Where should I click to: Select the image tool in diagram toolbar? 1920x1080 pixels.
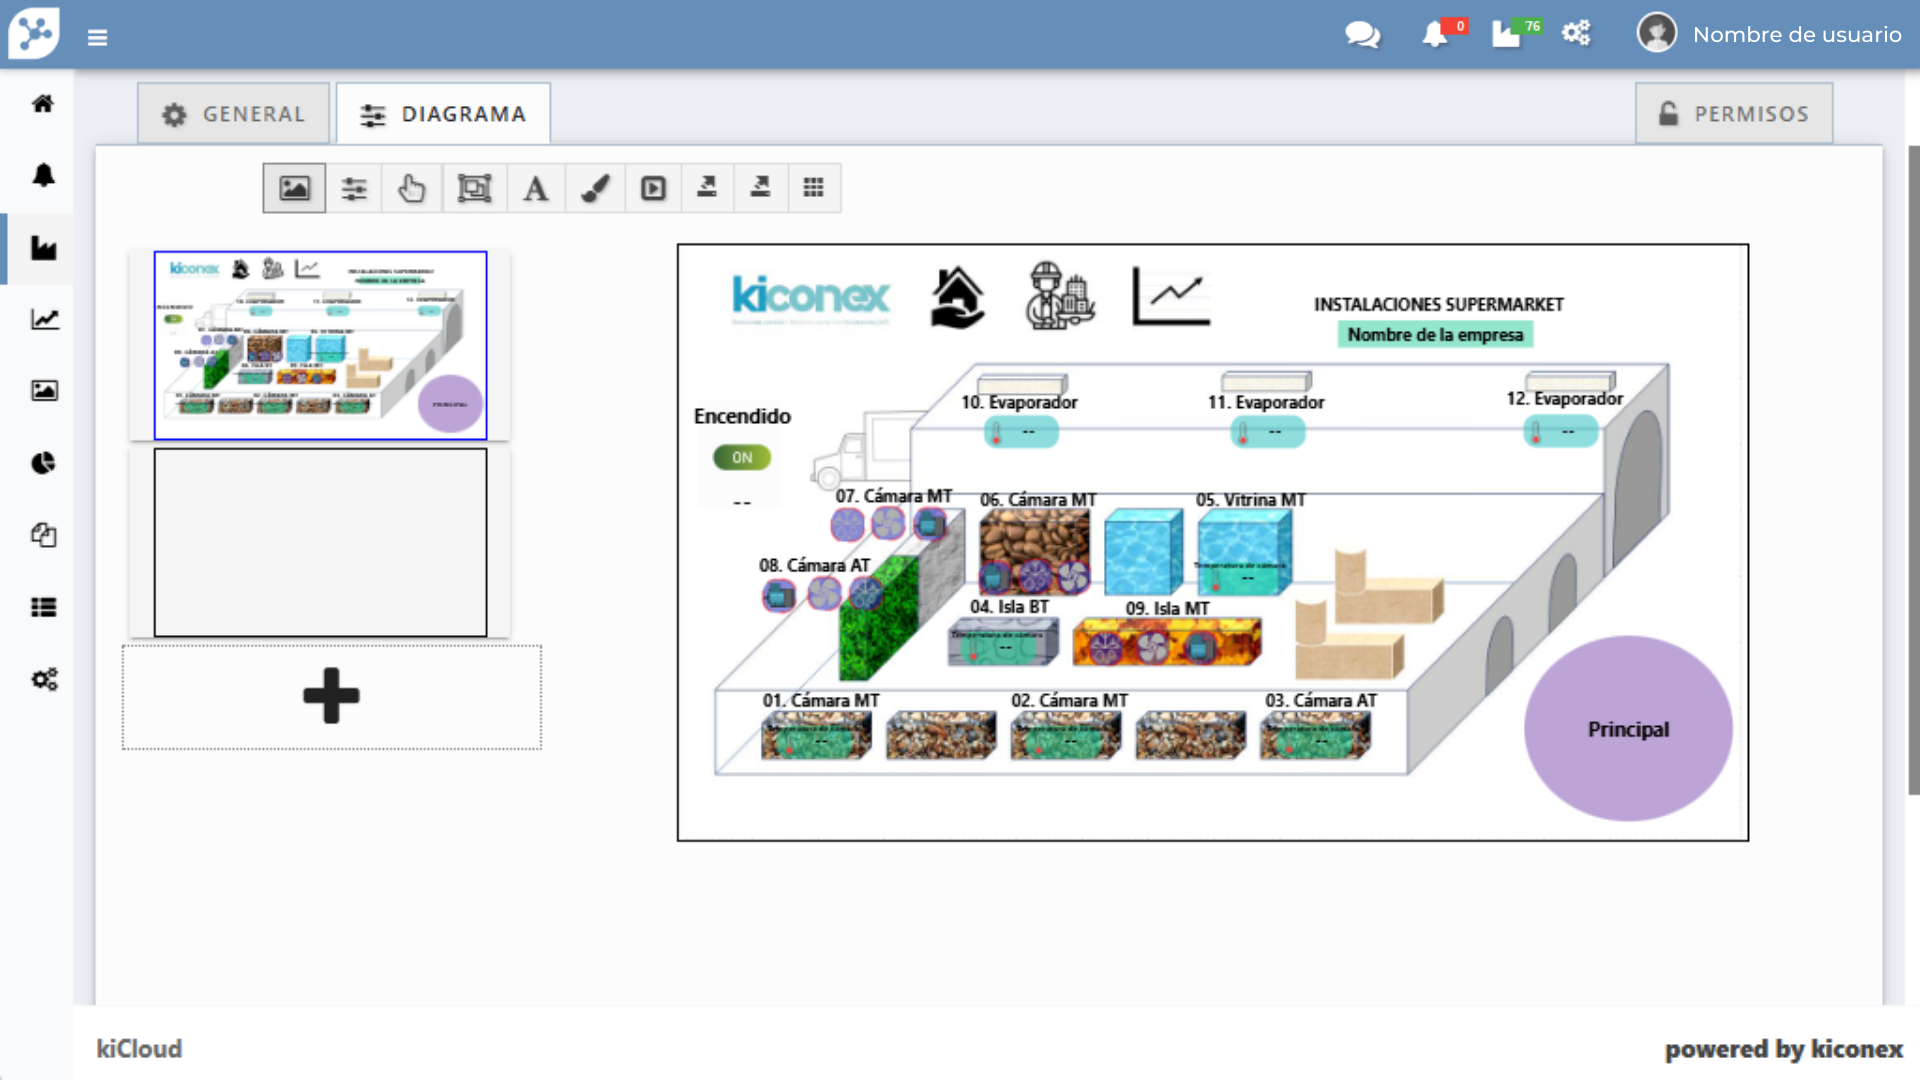294,188
